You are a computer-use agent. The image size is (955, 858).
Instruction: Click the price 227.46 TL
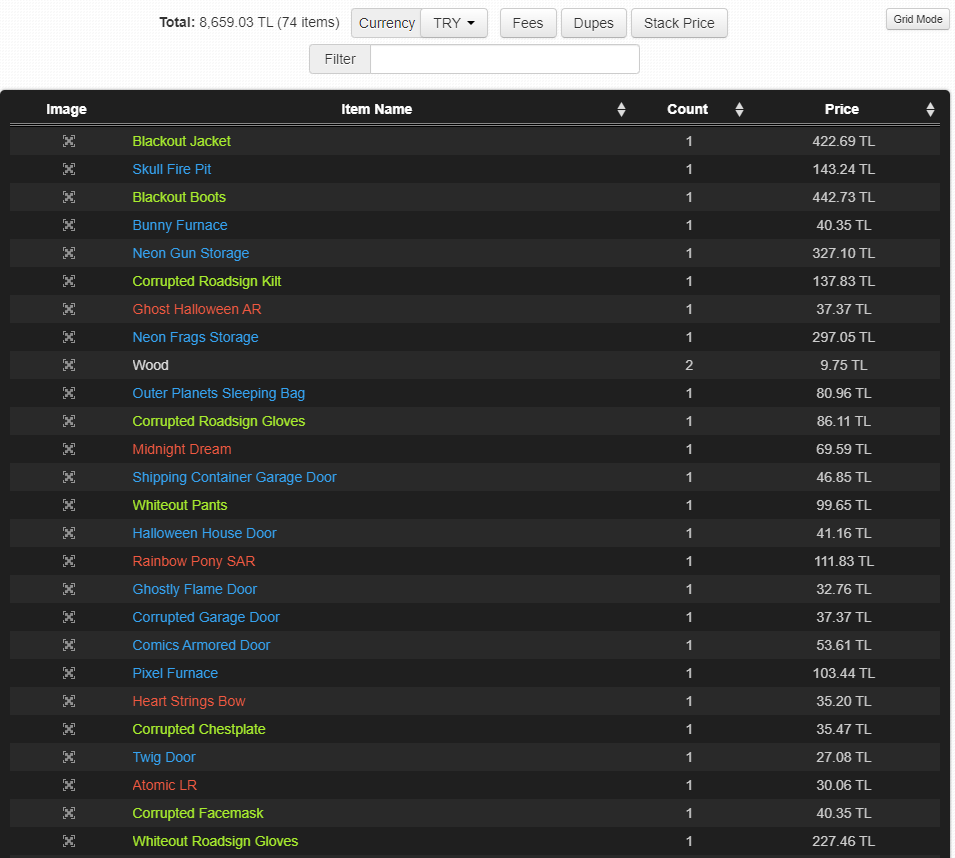(844, 842)
